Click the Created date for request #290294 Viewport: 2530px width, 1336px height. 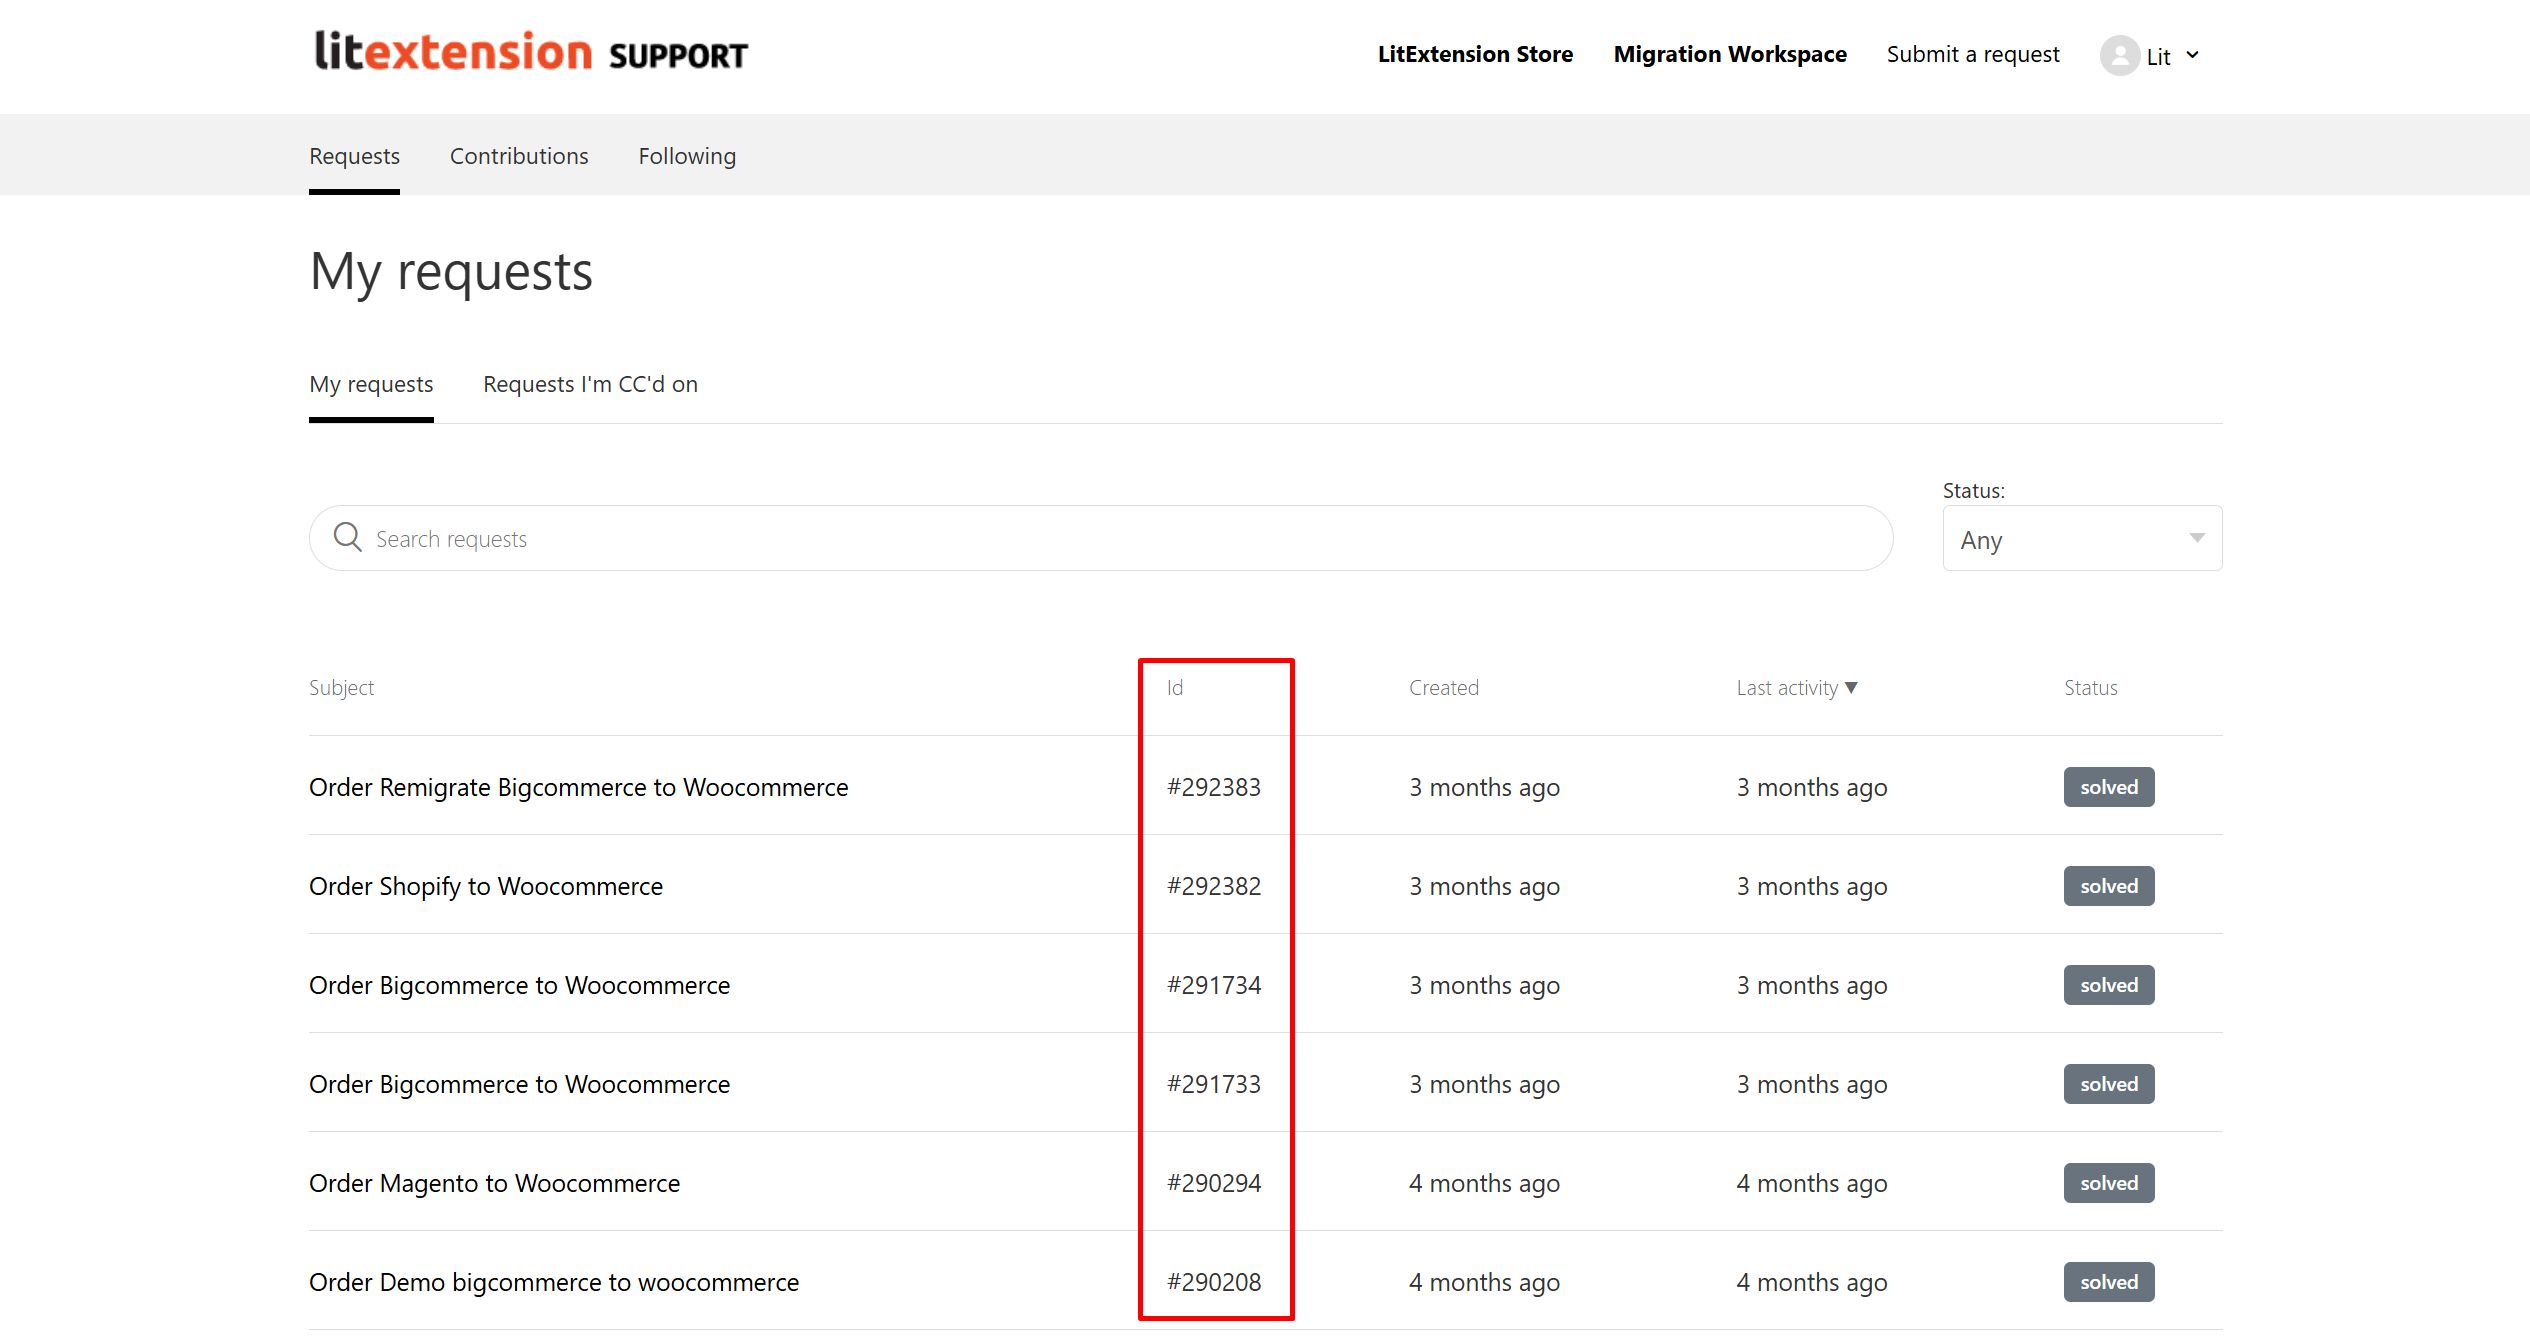click(1484, 1183)
